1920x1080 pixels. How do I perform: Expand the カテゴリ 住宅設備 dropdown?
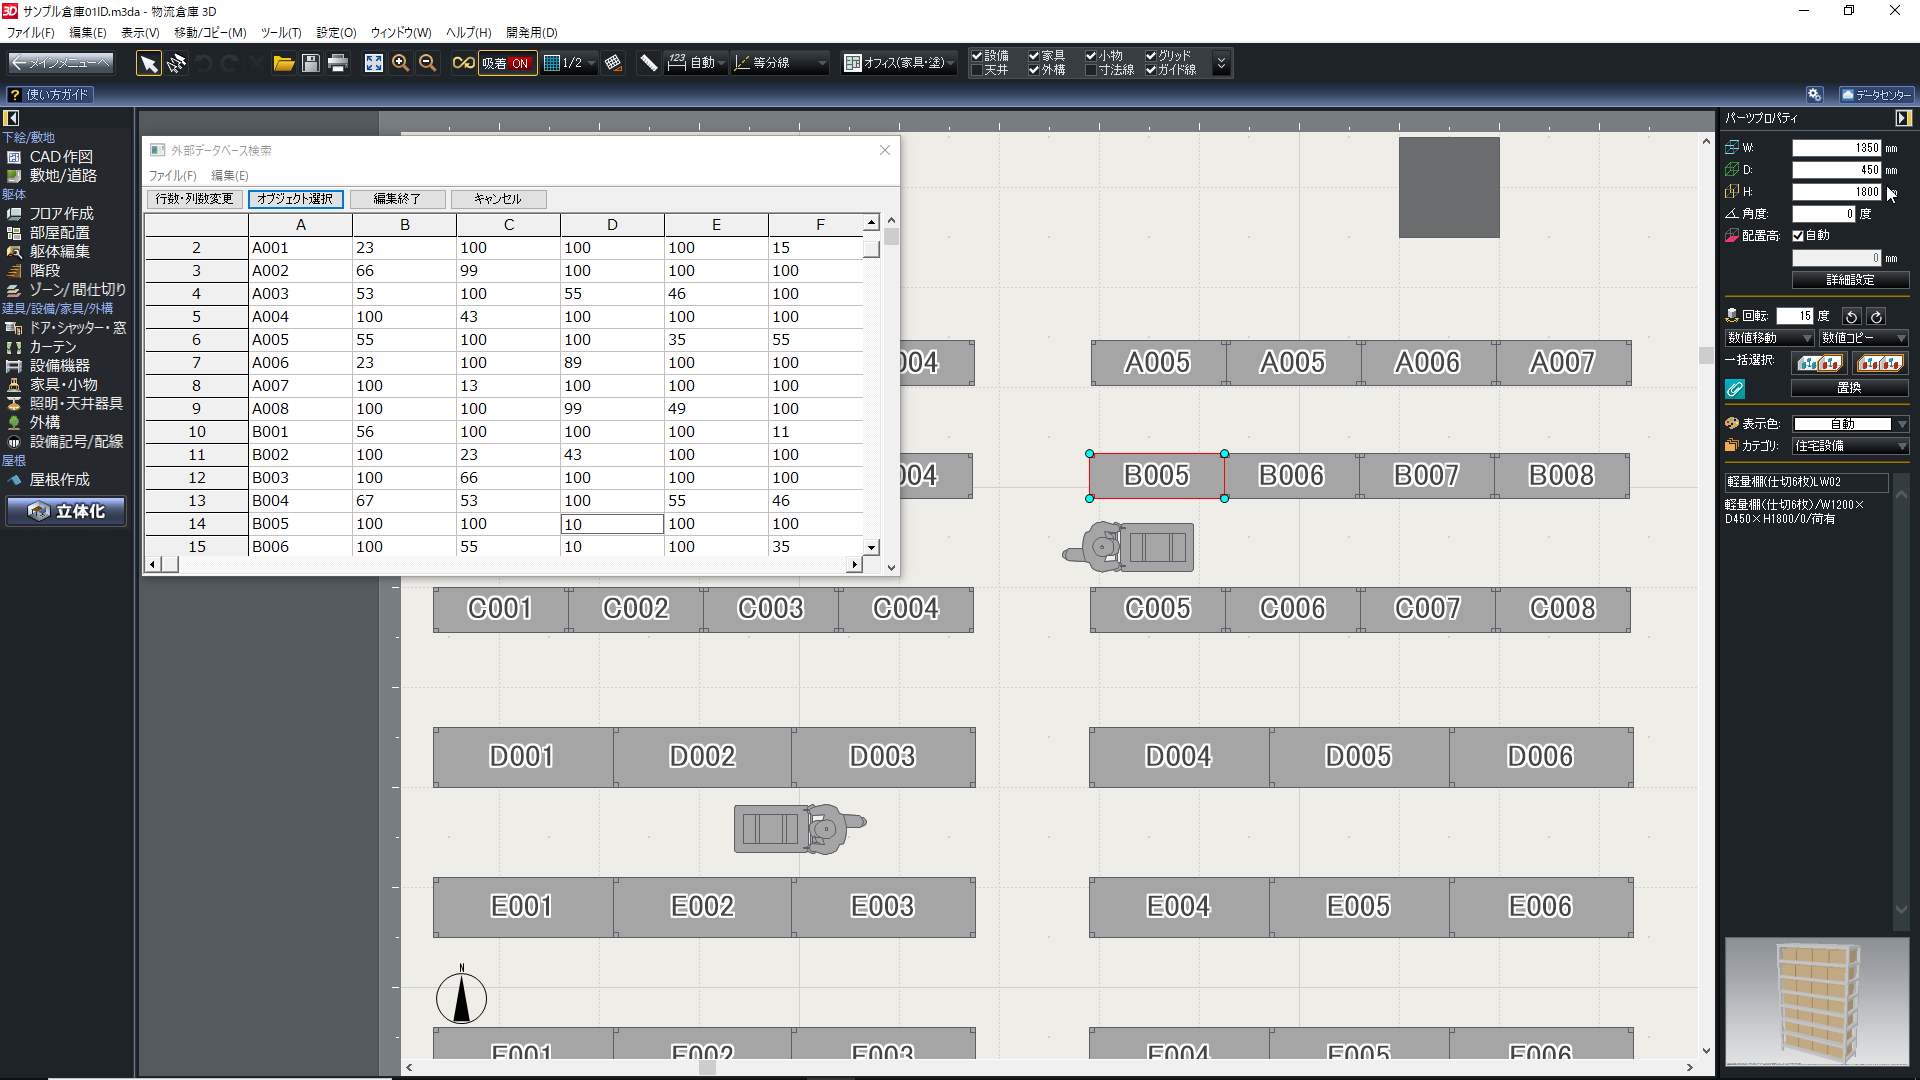[1850, 446]
